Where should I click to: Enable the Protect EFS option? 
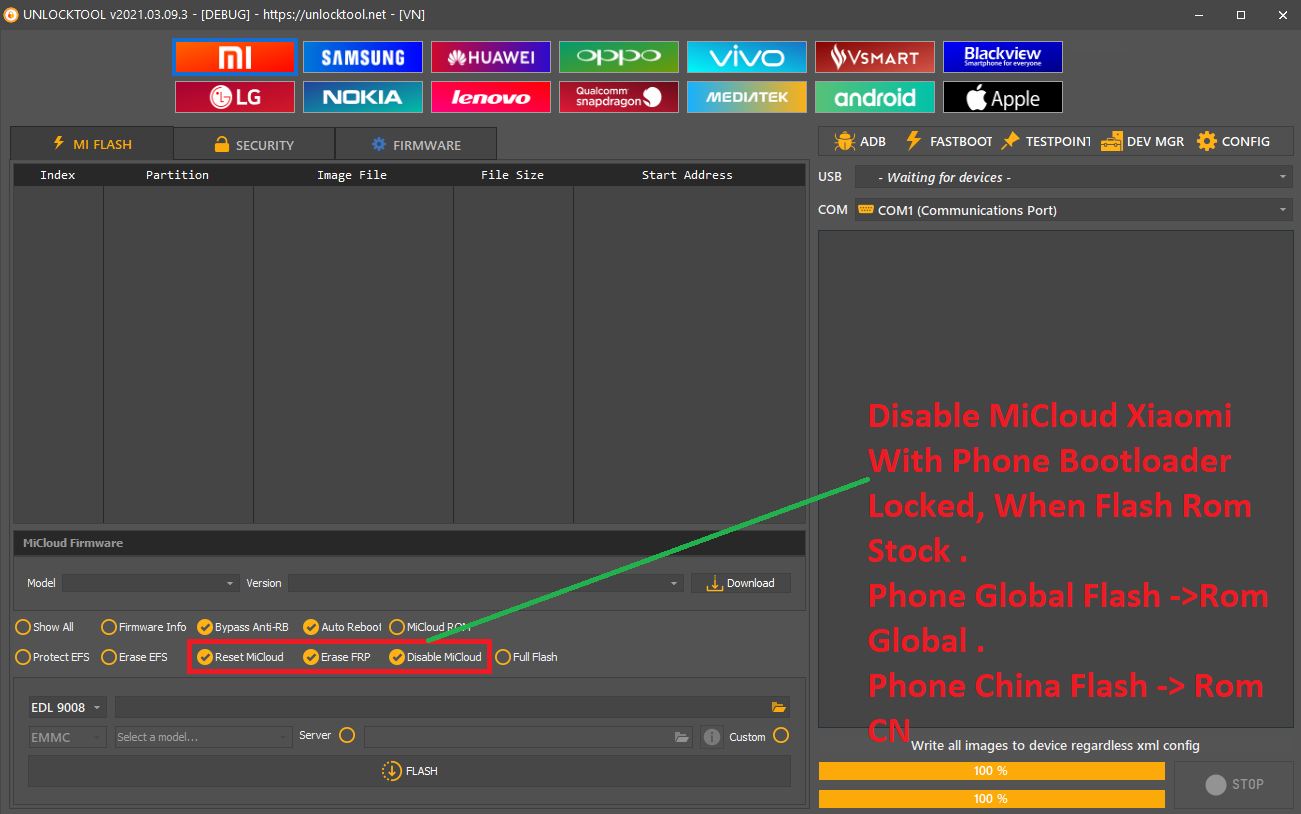point(52,657)
